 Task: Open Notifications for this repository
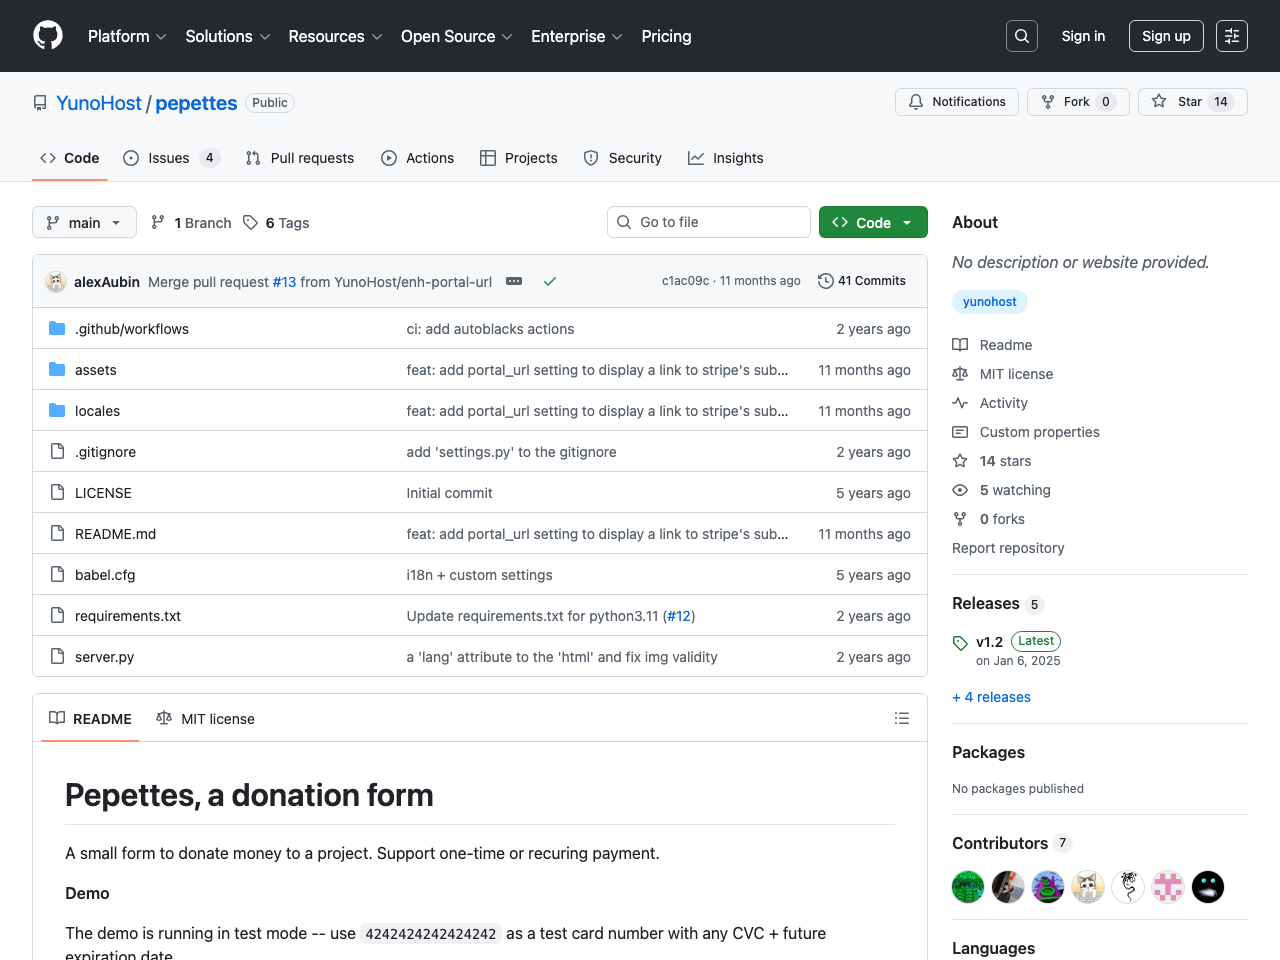pos(957,102)
